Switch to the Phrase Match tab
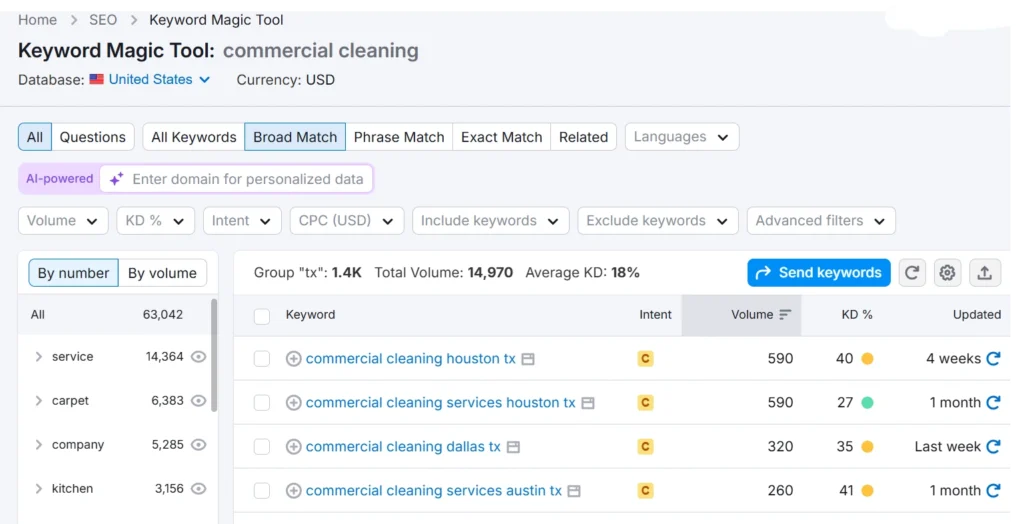 coord(399,137)
